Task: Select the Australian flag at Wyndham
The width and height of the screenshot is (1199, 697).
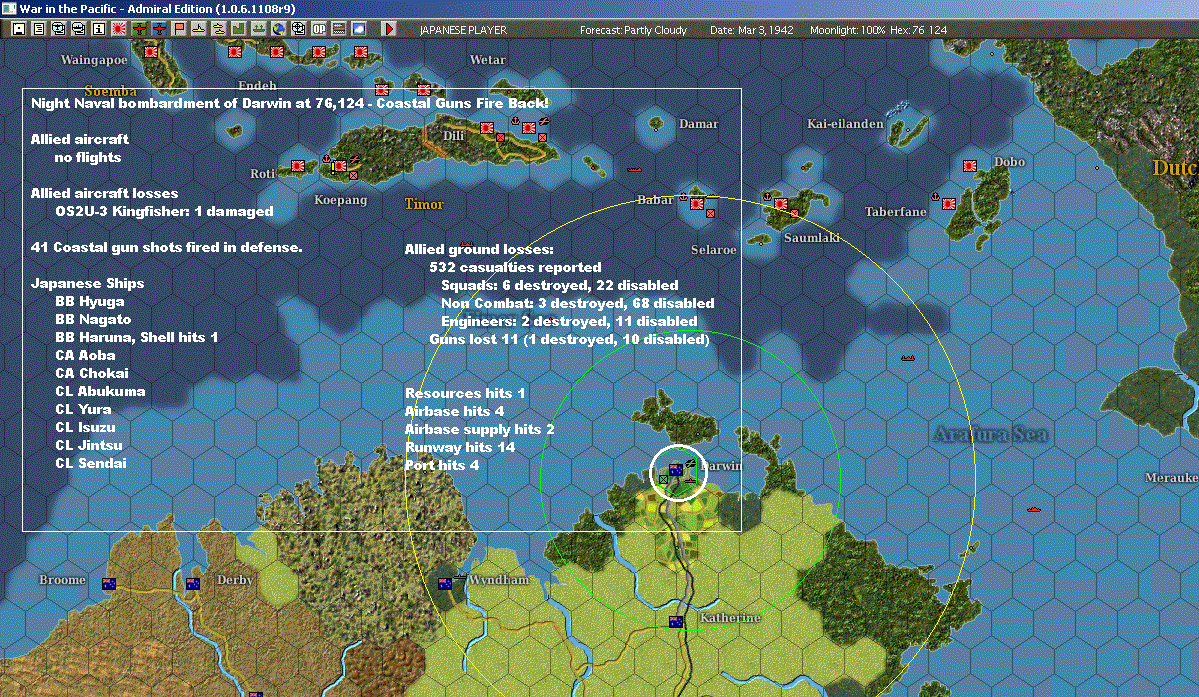Action: [x=444, y=584]
